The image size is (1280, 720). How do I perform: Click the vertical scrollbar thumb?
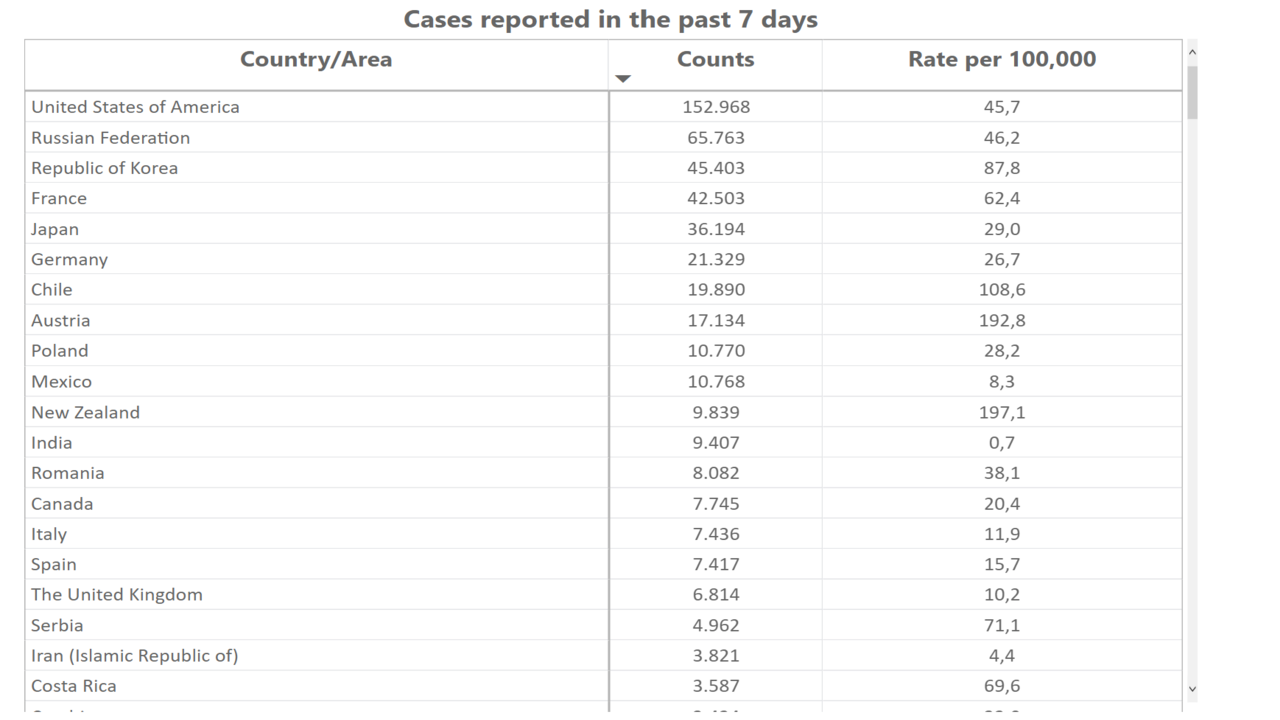(1191, 93)
